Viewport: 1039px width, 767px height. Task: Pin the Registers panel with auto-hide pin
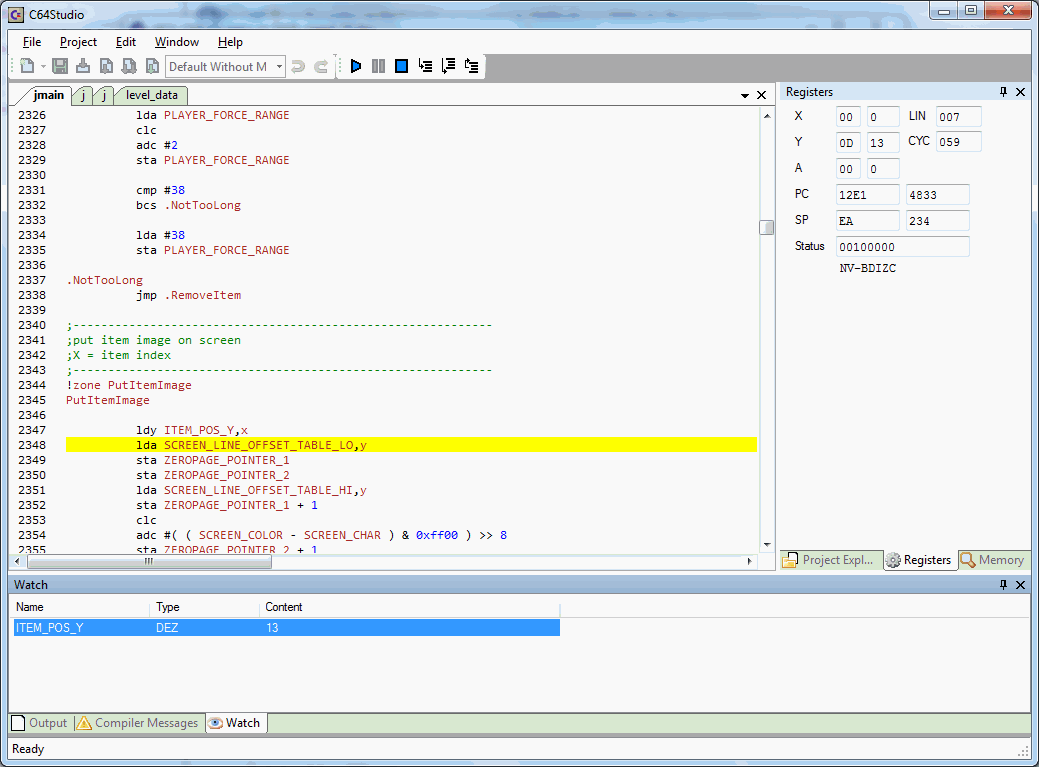coord(1003,92)
